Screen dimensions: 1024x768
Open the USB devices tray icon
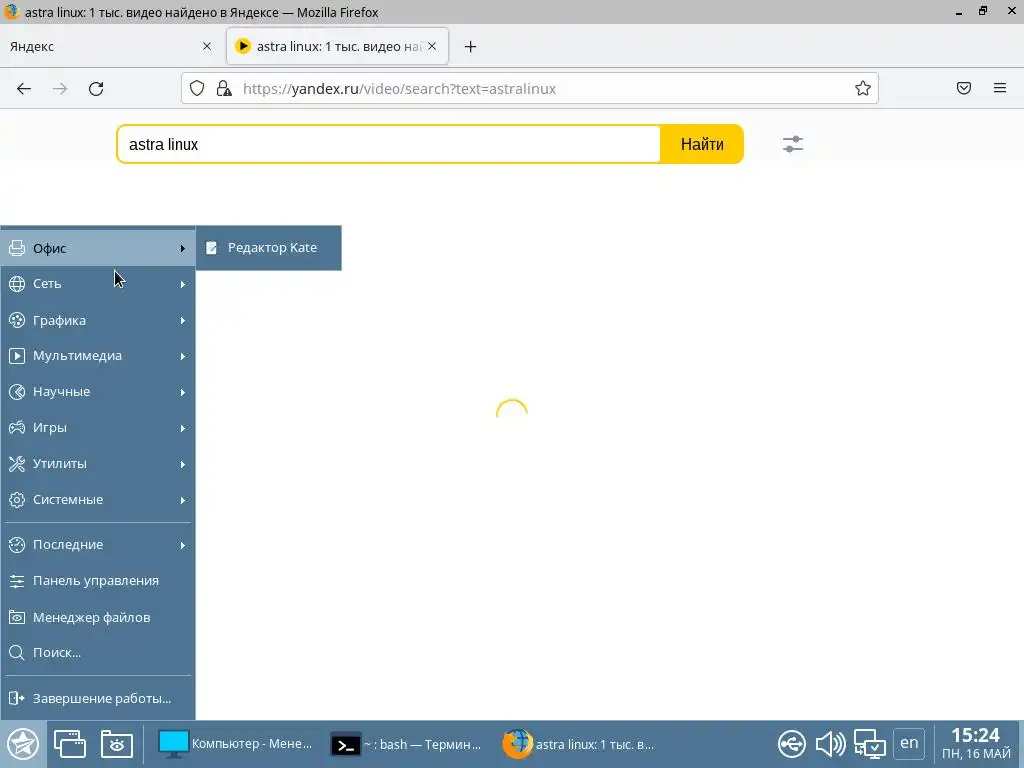point(792,744)
